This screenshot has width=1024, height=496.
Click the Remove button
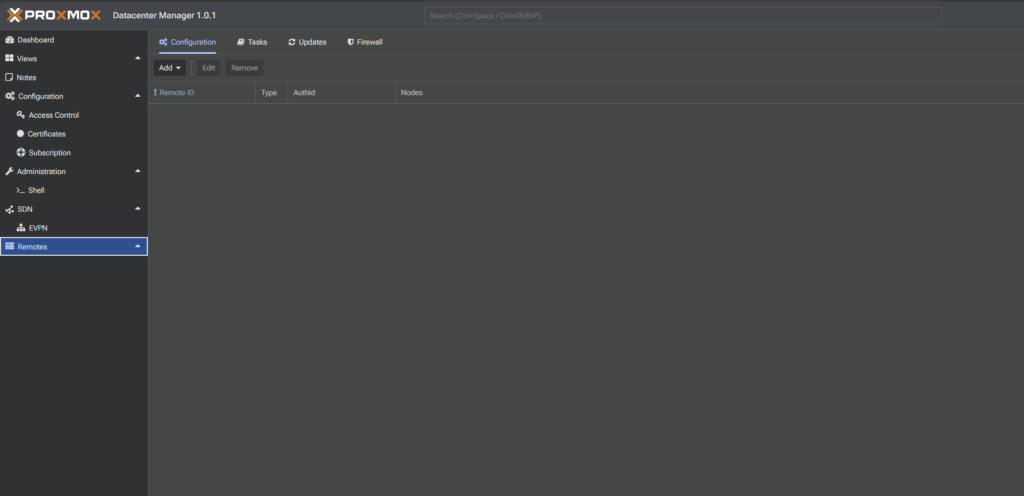[244, 68]
